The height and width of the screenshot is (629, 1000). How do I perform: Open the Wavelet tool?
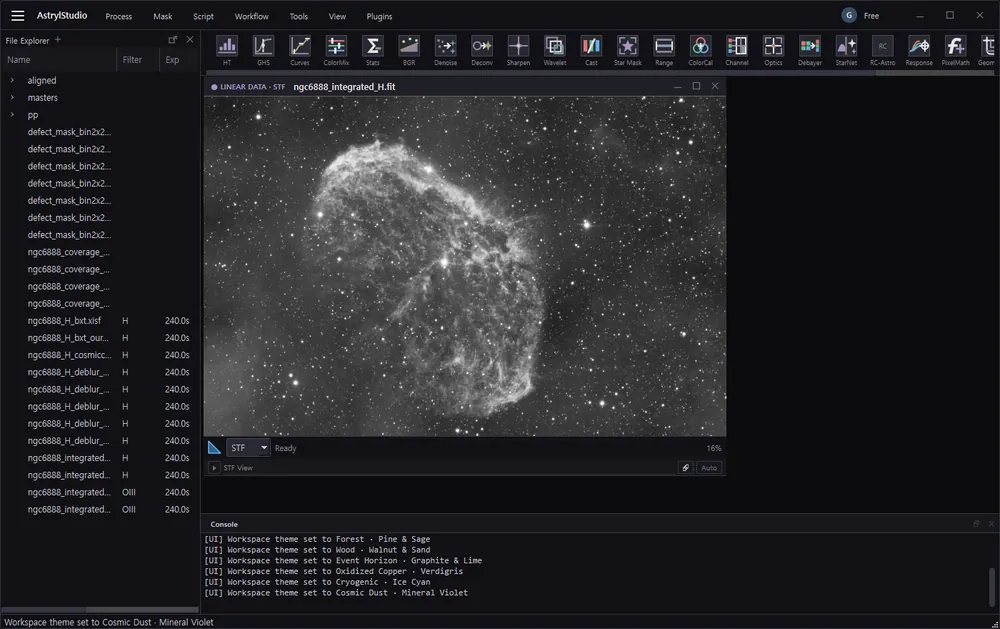[x=554, y=50]
